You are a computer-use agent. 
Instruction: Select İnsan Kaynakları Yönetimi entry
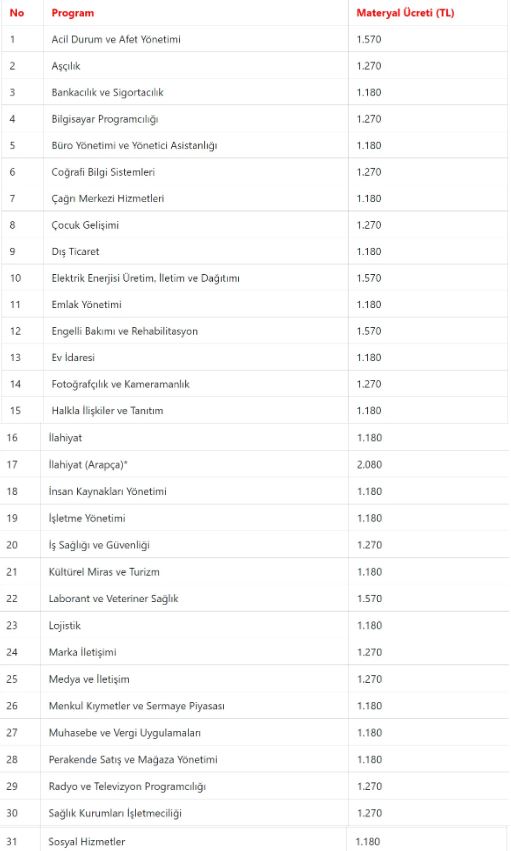[x=107, y=491]
